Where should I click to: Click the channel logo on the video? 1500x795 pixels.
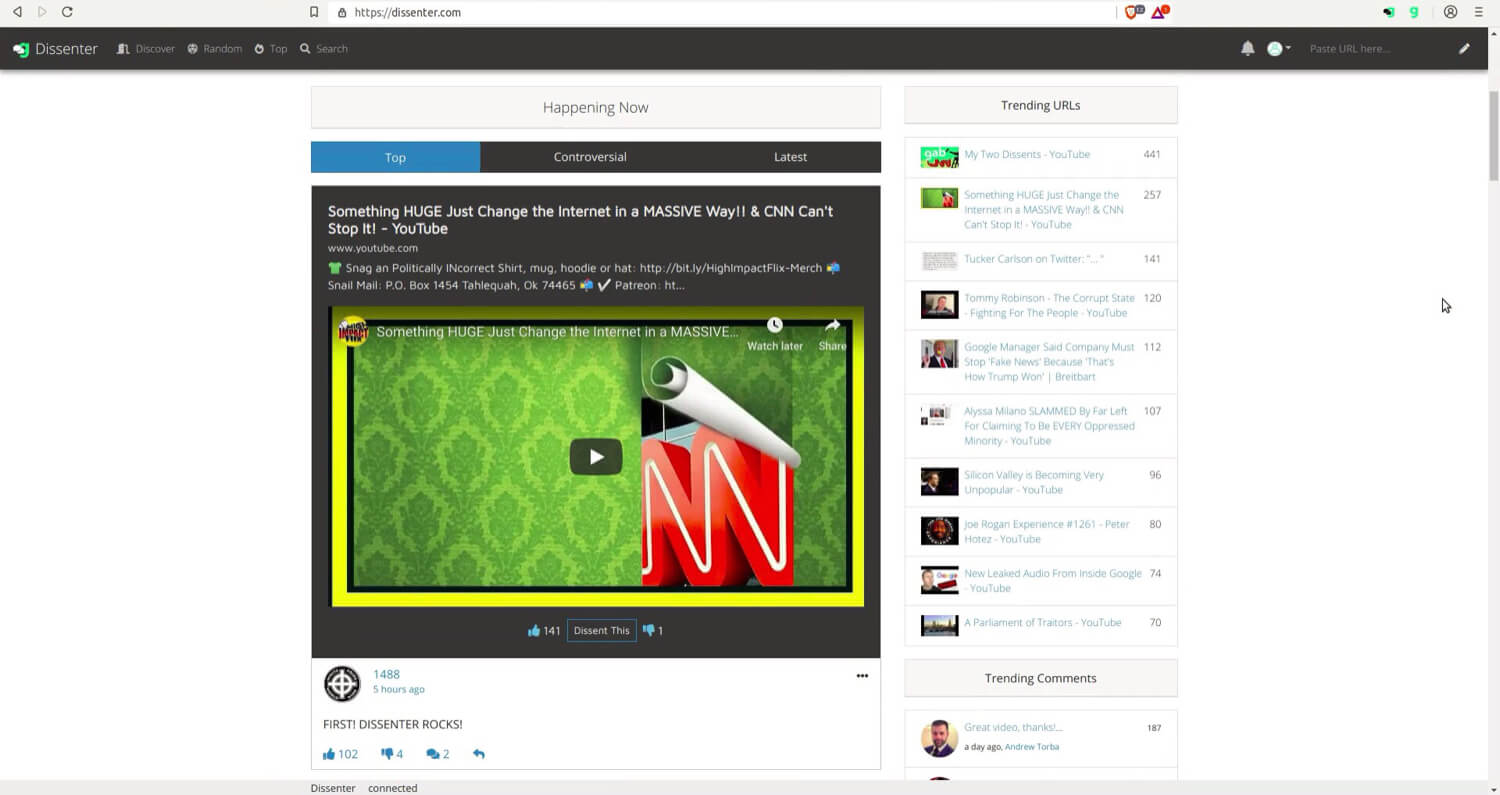tap(352, 331)
